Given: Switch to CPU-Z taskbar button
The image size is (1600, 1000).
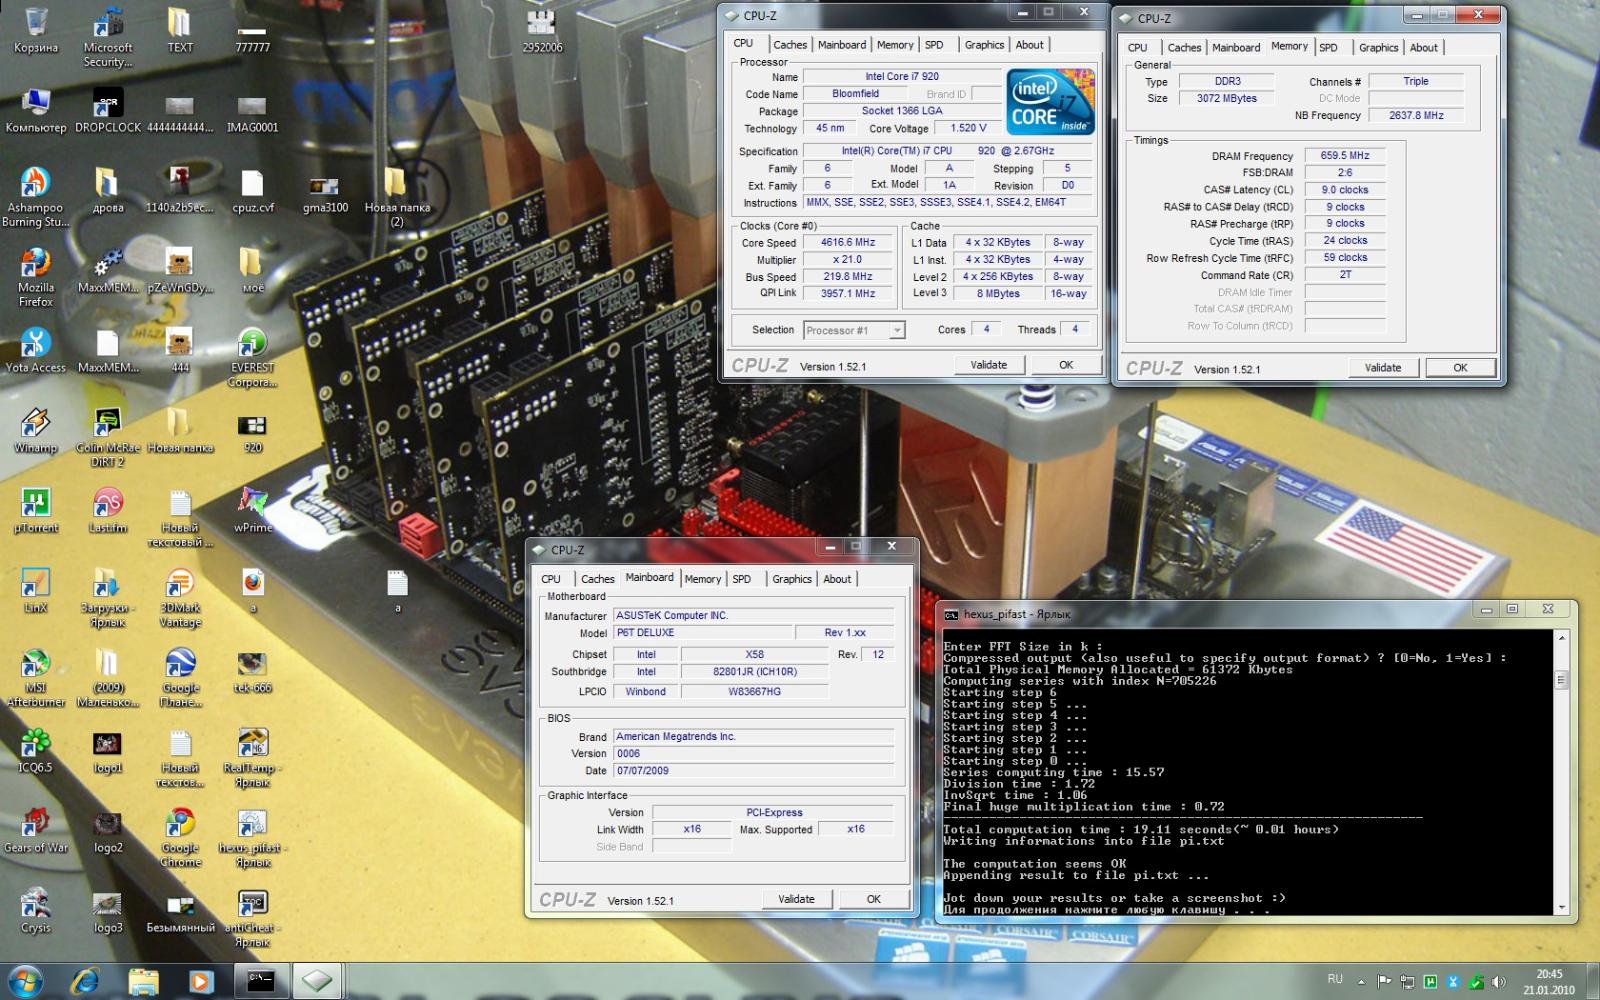Looking at the screenshot, I should pyautogui.click(x=317, y=981).
